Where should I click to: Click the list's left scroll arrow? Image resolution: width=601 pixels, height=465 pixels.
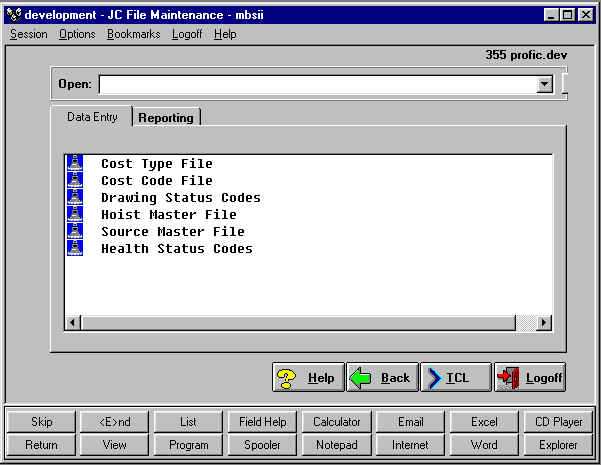72,322
